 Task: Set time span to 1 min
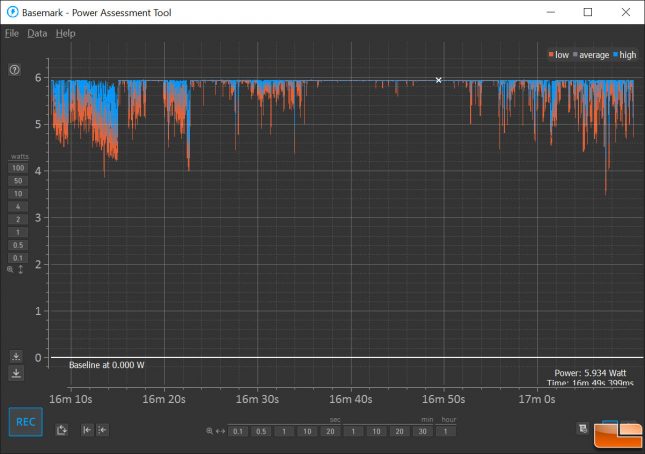(353, 431)
